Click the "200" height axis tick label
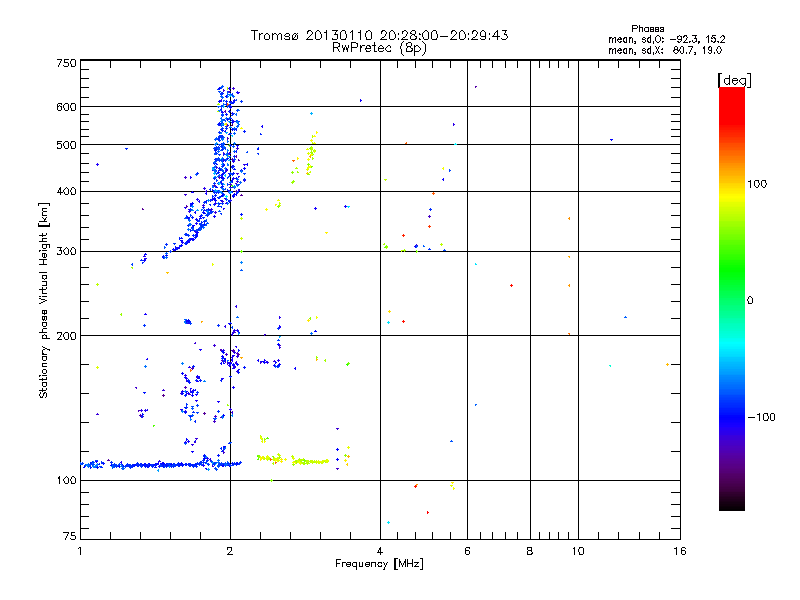 [x=66, y=336]
